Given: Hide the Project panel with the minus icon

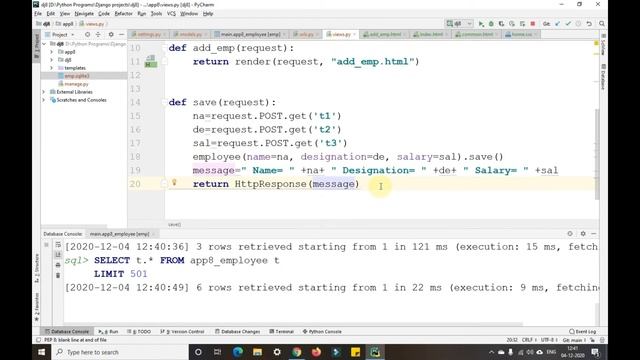Looking at the screenshot, I should [x=121, y=35].
